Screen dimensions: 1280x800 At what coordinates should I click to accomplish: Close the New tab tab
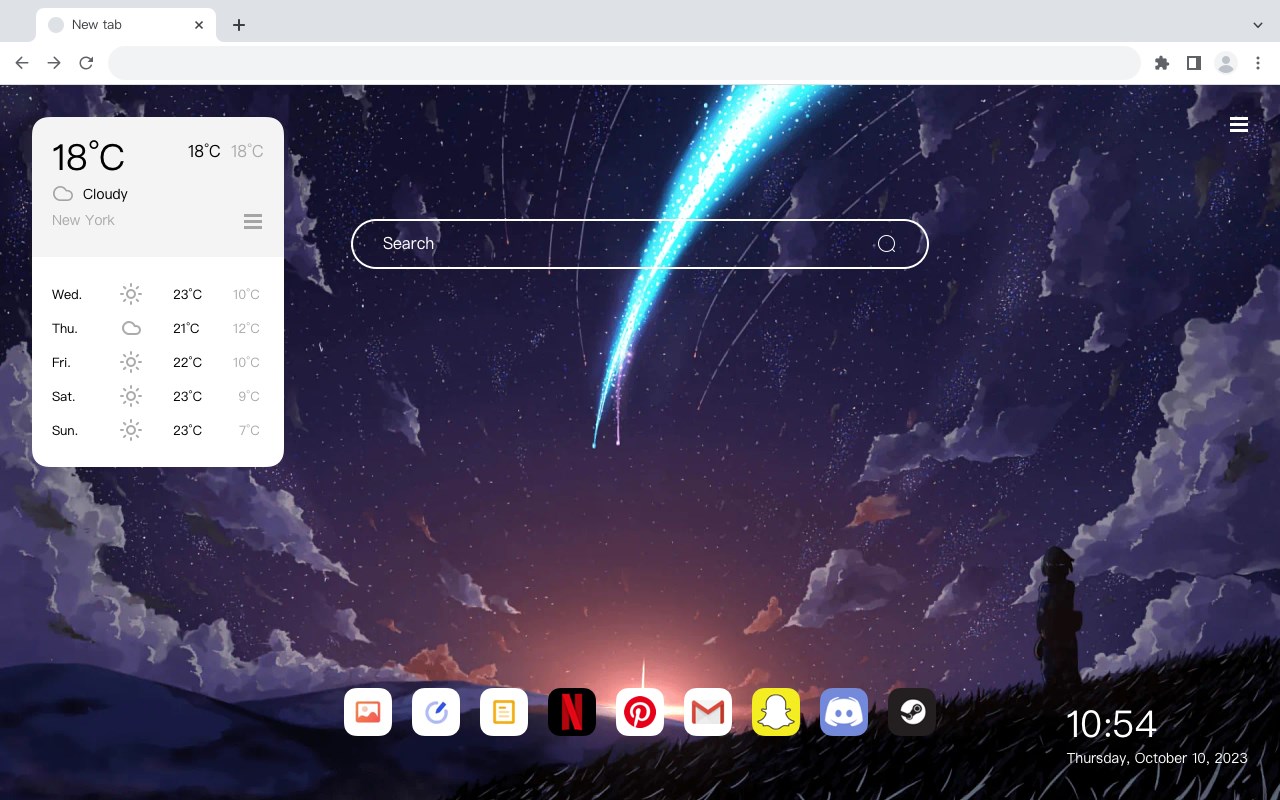(x=199, y=25)
